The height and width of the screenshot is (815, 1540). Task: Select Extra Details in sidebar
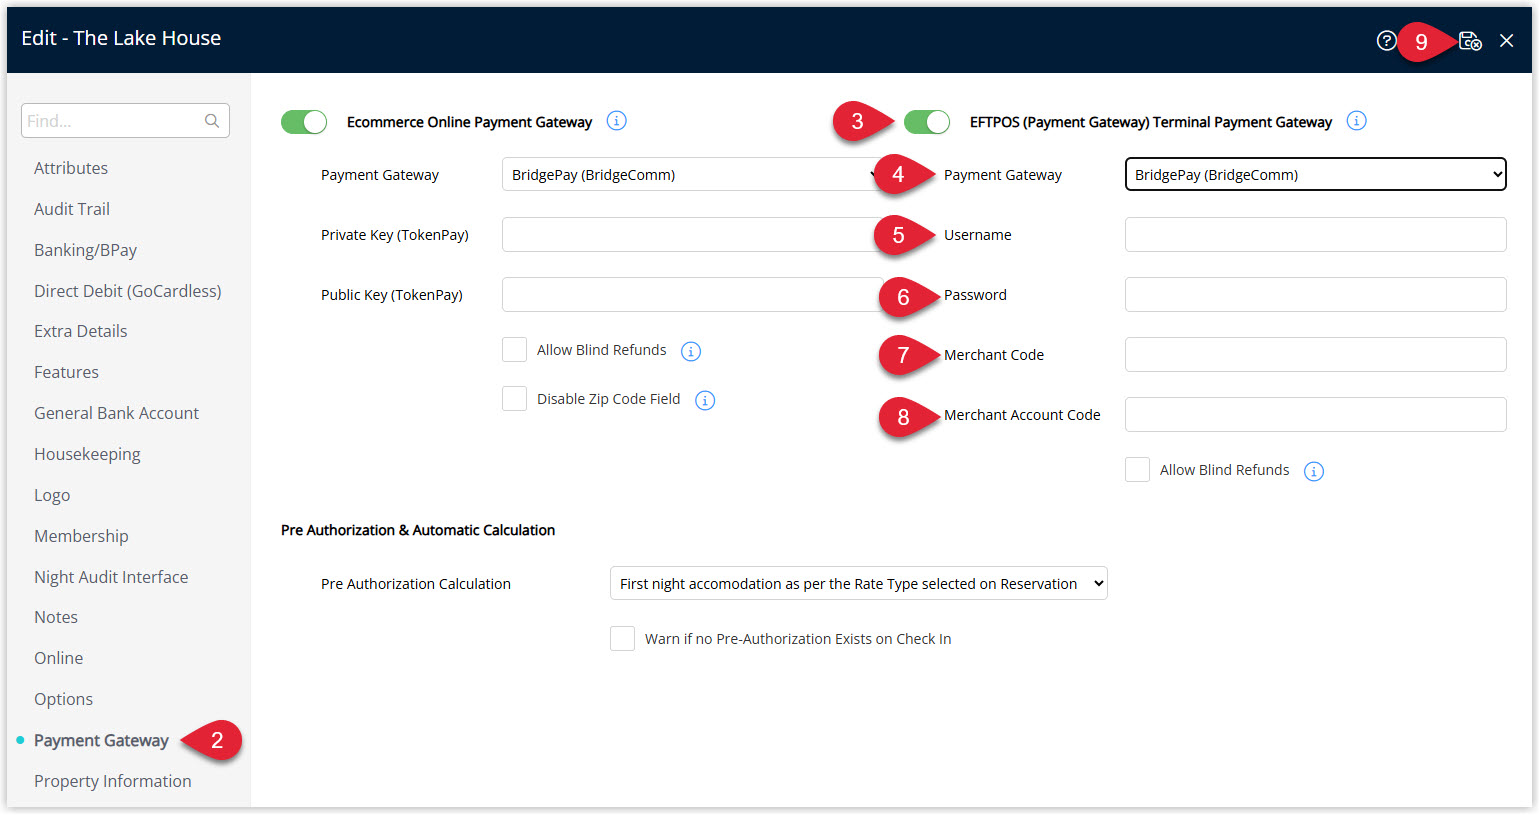click(x=81, y=331)
